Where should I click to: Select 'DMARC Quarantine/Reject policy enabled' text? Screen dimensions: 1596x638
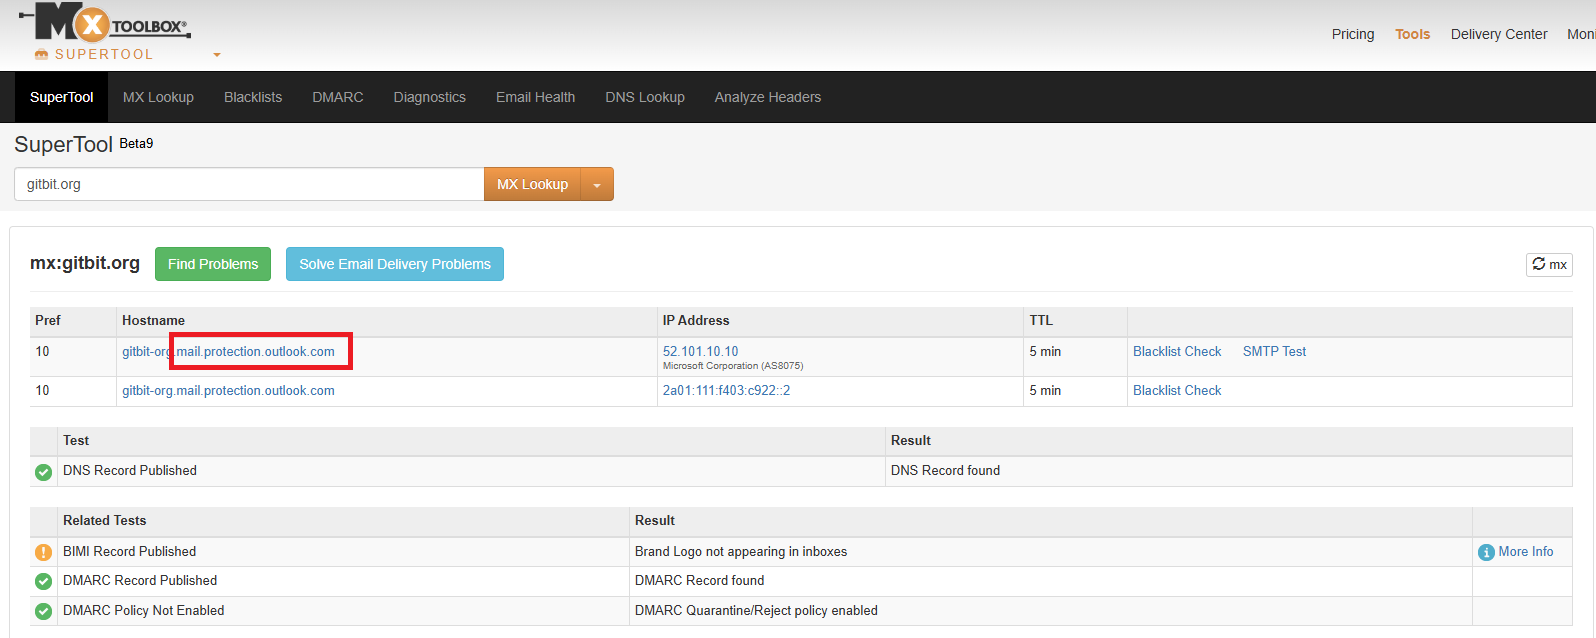coord(756,610)
